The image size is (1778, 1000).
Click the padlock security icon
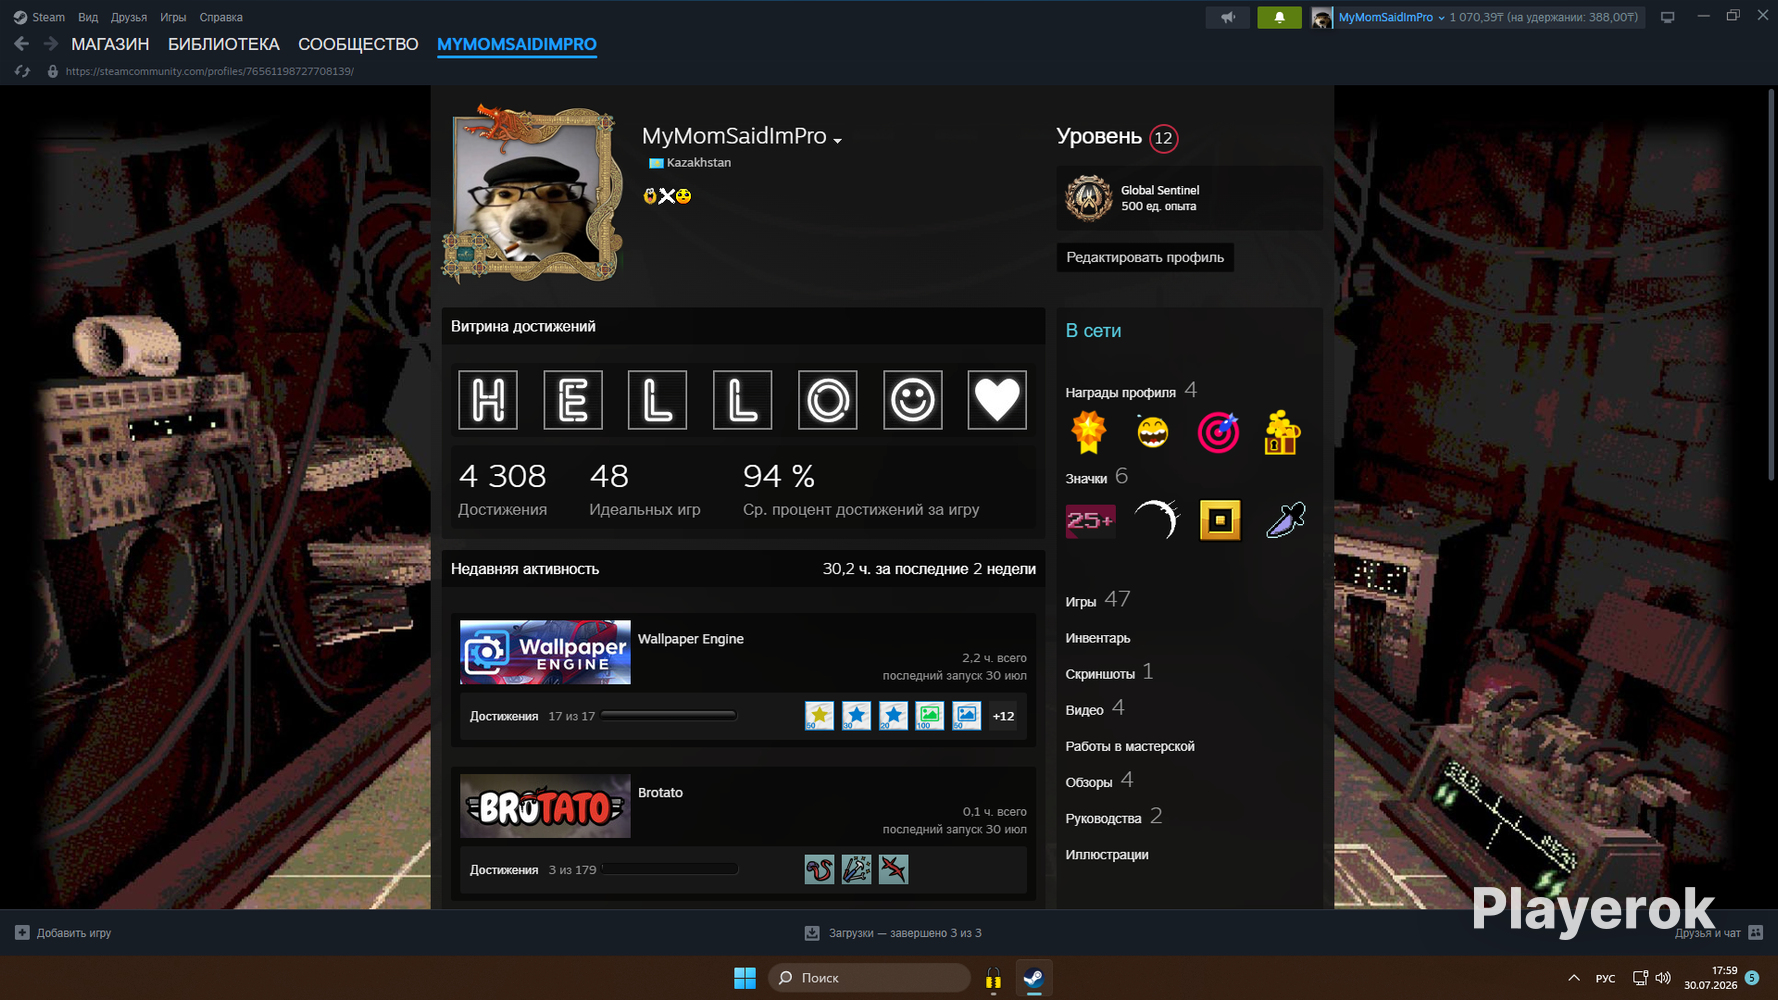(x=53, y=71)
